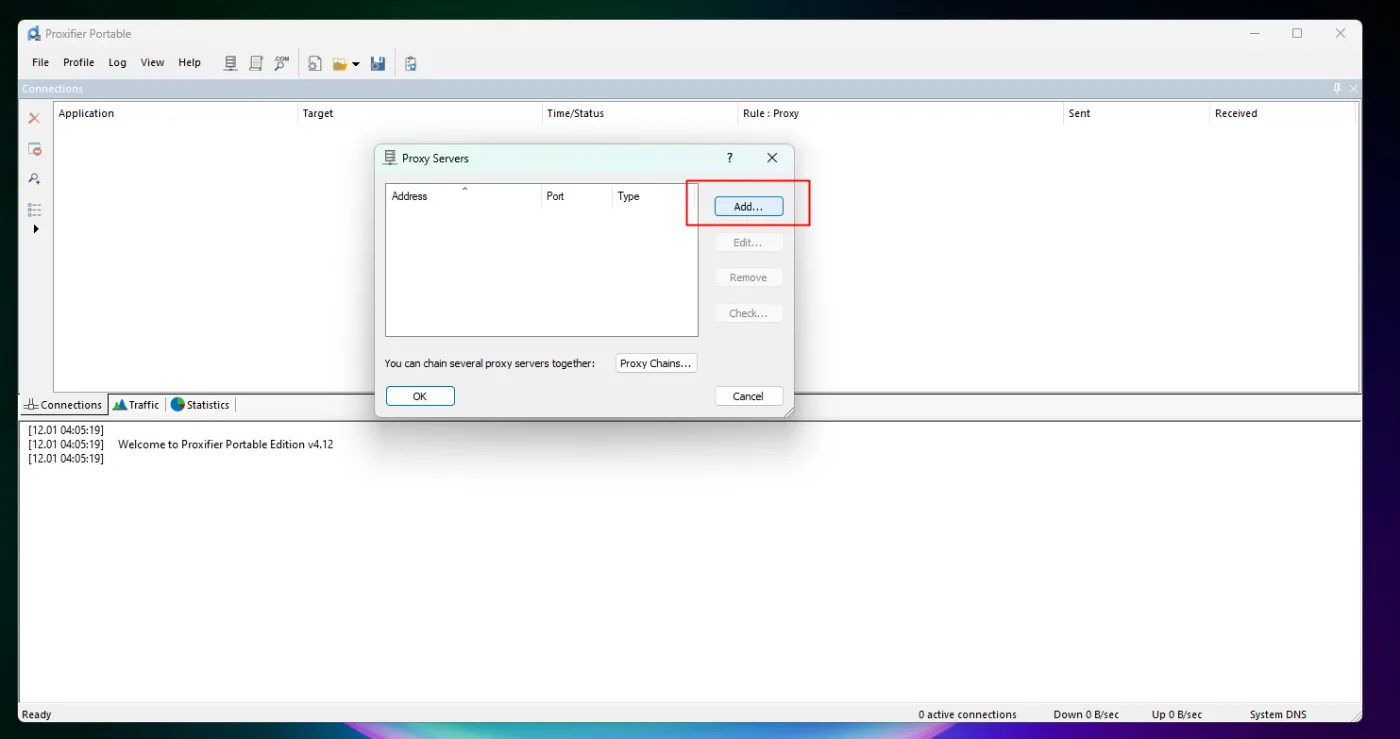Open Proxy Chains...

[656, 364]
